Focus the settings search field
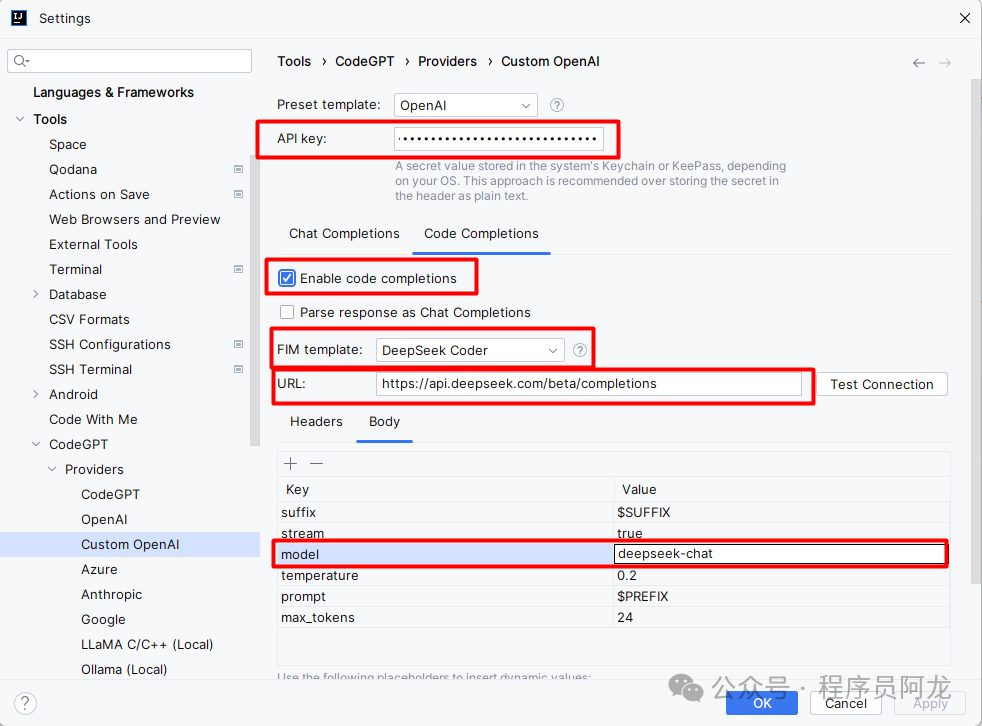 pyautogui.click(x=130, y=61)
